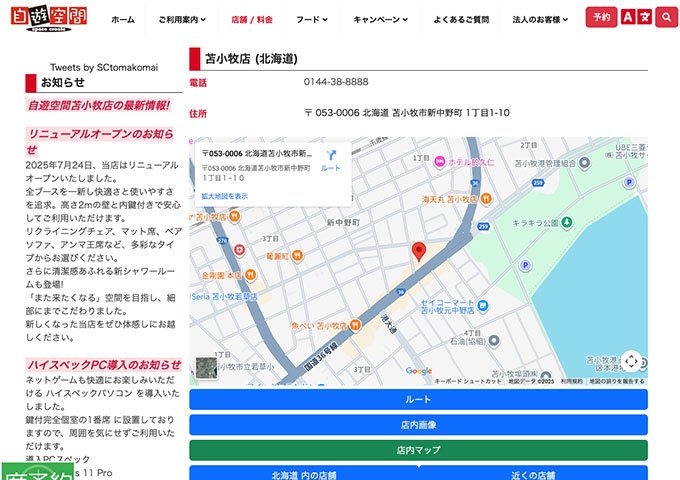Click the red location pin on the map

[419, 251]
